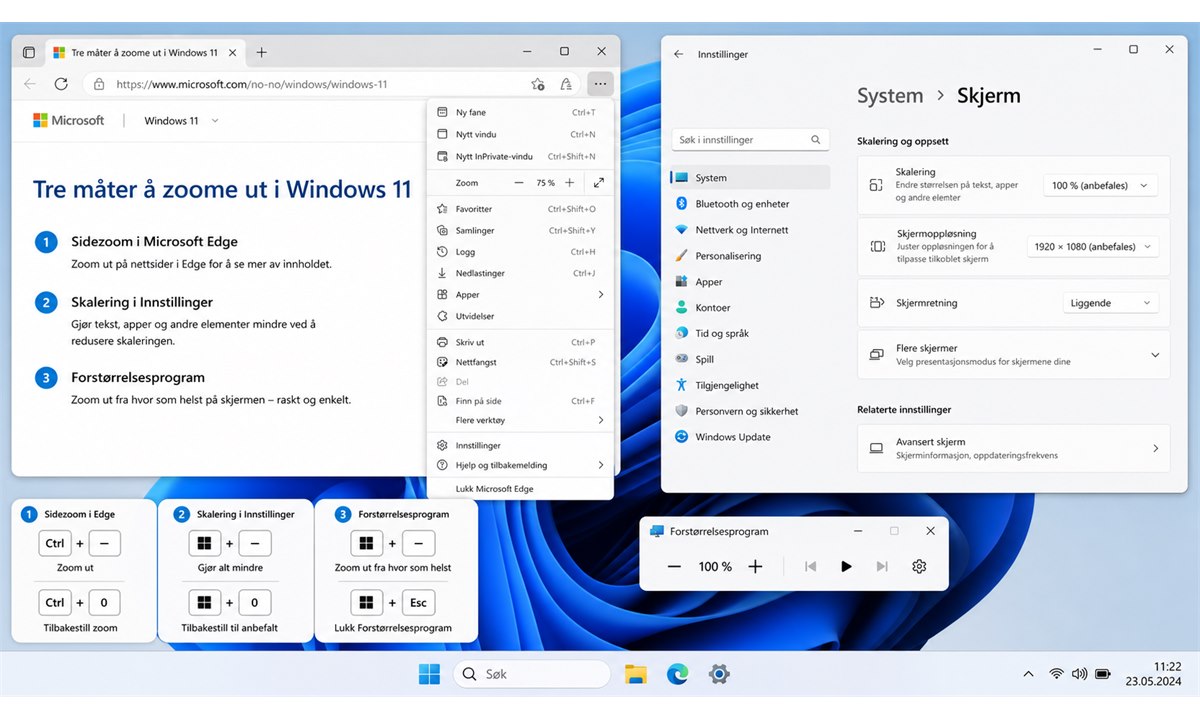The height and width of the screenshot is (720, 1200).
Task: Click Forstørrelsesprogram previous sentence button
Action: tap(810, 567)
